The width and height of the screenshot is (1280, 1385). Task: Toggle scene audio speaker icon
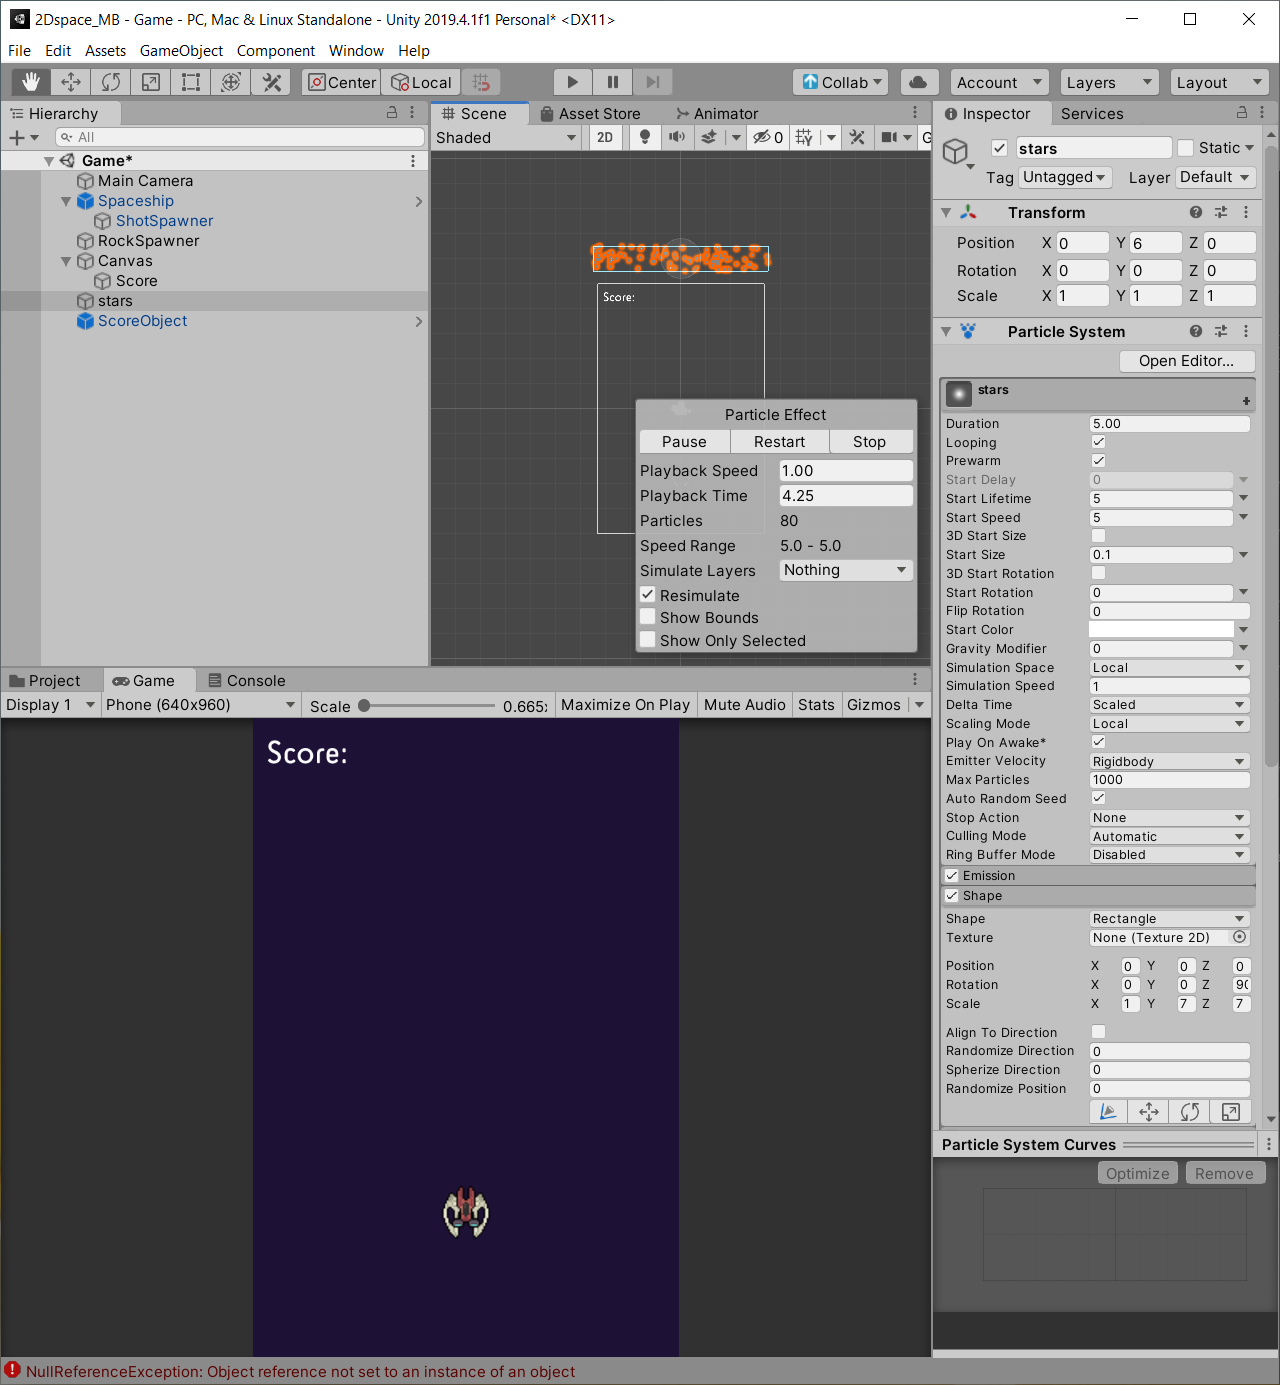677,137
